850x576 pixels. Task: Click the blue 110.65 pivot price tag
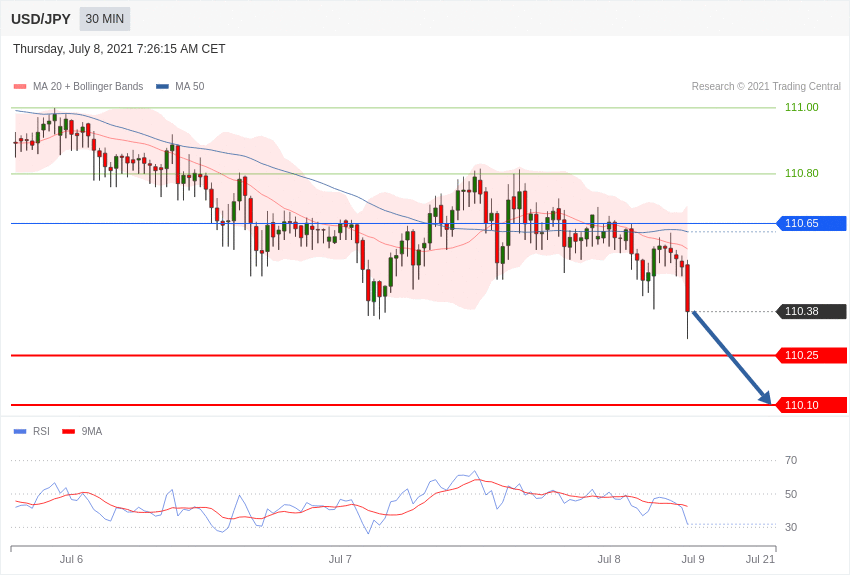(x=812, y=223)
